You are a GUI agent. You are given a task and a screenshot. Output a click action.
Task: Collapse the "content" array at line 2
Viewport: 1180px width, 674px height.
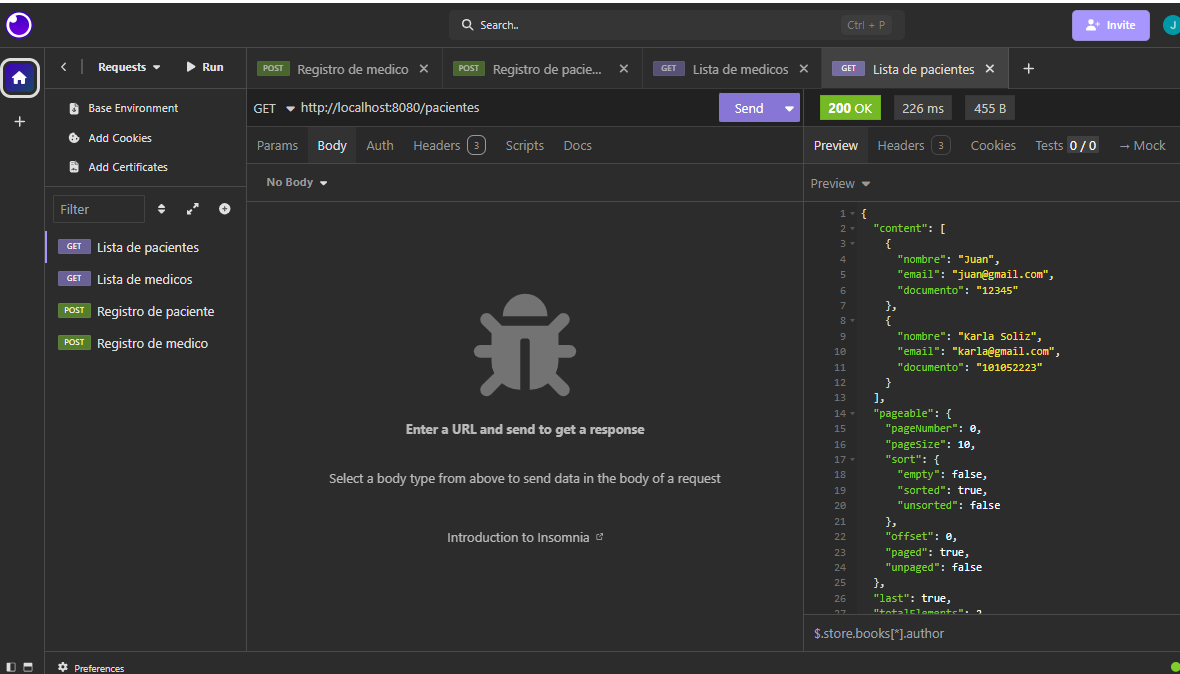(x=853, y=229)
